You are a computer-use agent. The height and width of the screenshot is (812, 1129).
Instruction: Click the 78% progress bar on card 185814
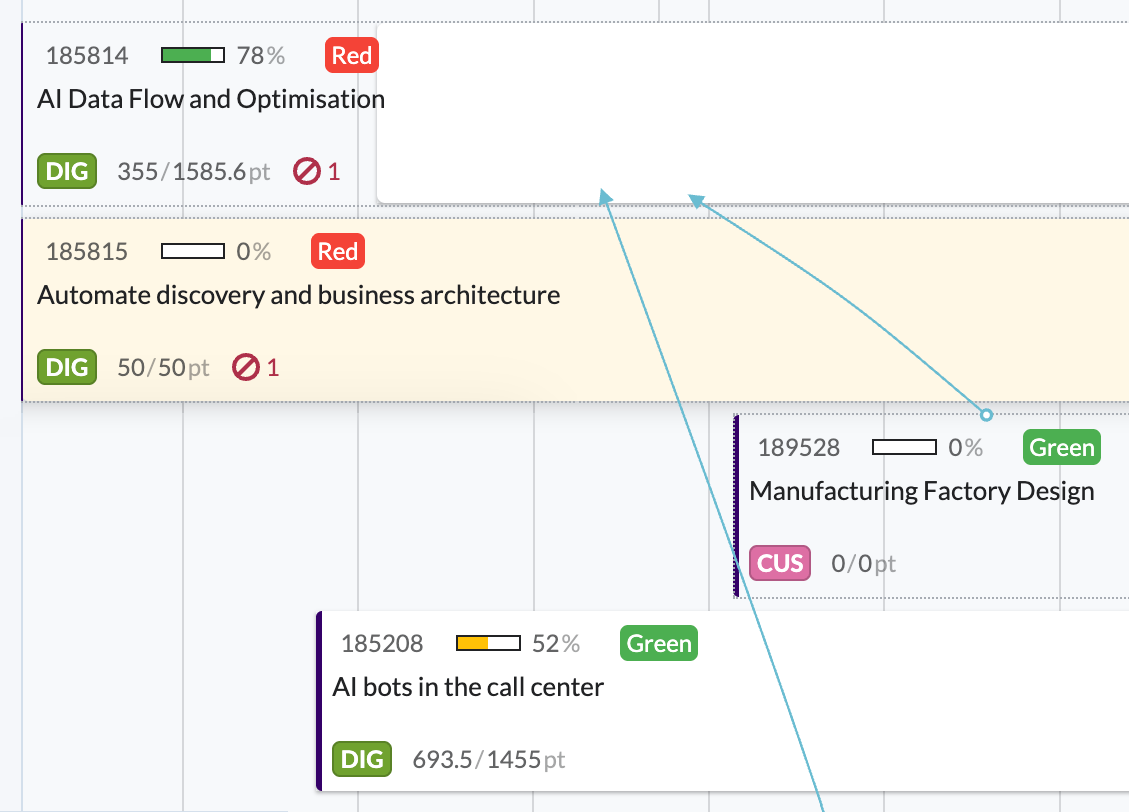tap(193, 56)
